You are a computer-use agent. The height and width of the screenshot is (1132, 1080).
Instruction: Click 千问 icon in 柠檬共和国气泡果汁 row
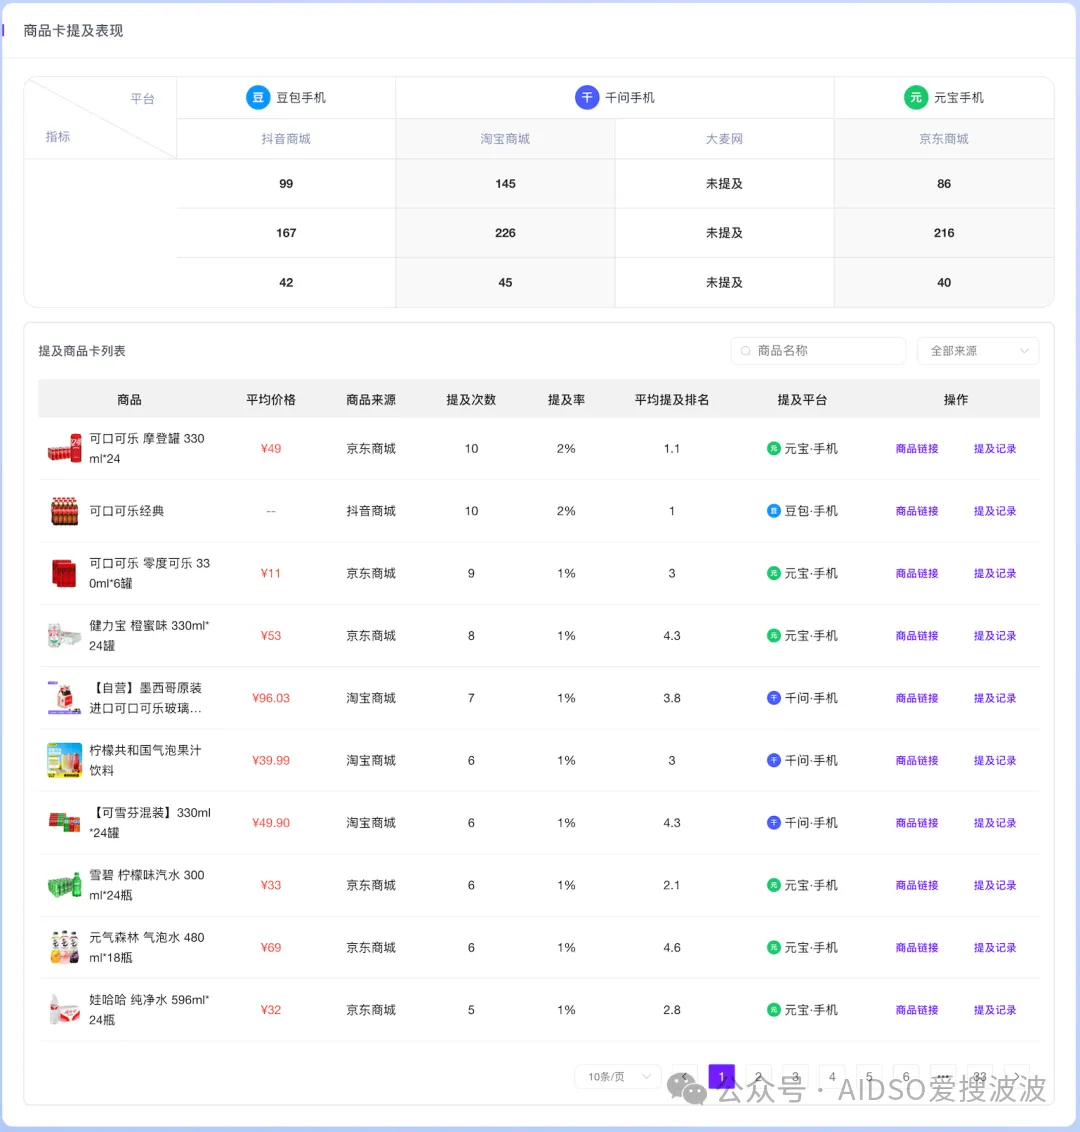[x=773, y=760]
